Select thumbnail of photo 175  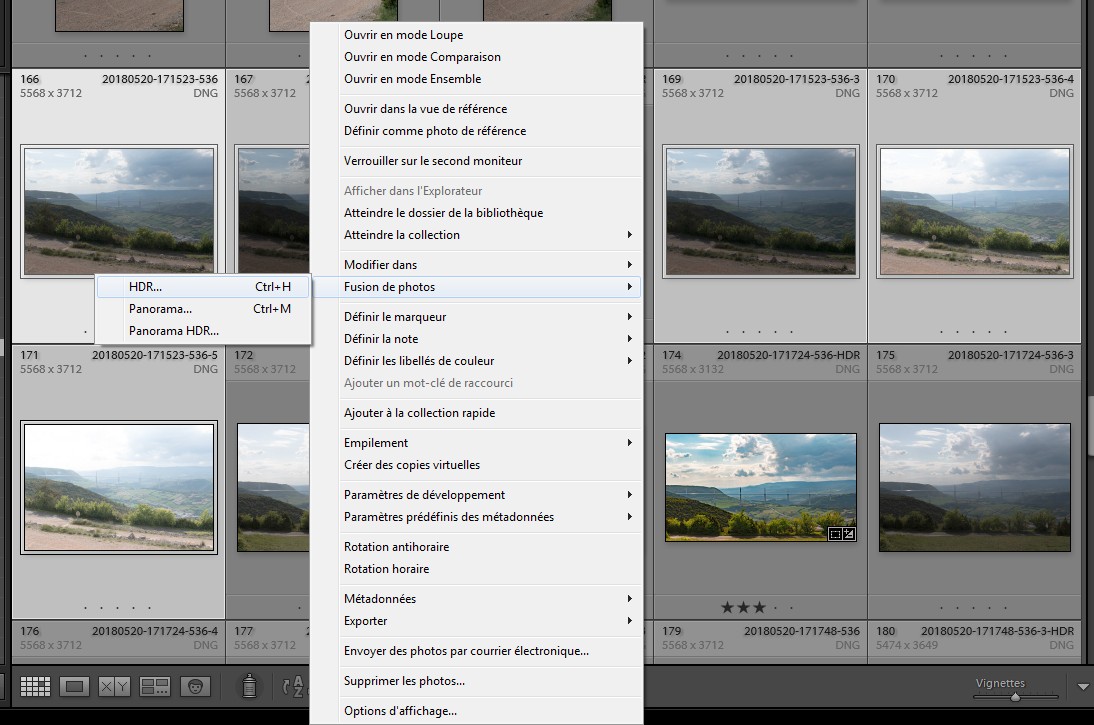pyautogui.click(x=975, y=487)
